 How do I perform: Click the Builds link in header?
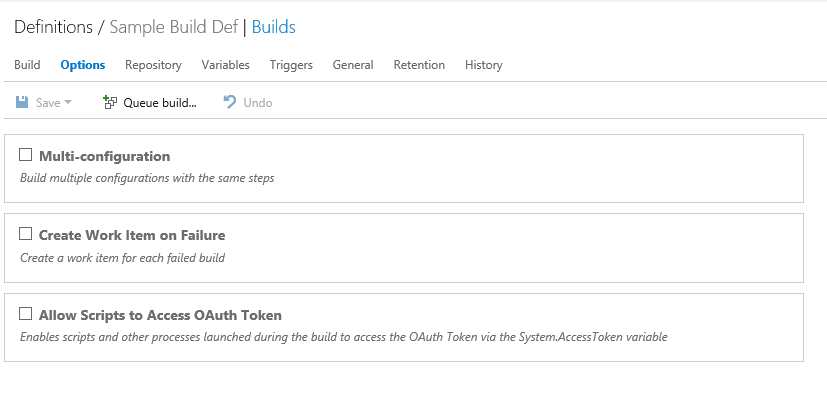(273, 27)
